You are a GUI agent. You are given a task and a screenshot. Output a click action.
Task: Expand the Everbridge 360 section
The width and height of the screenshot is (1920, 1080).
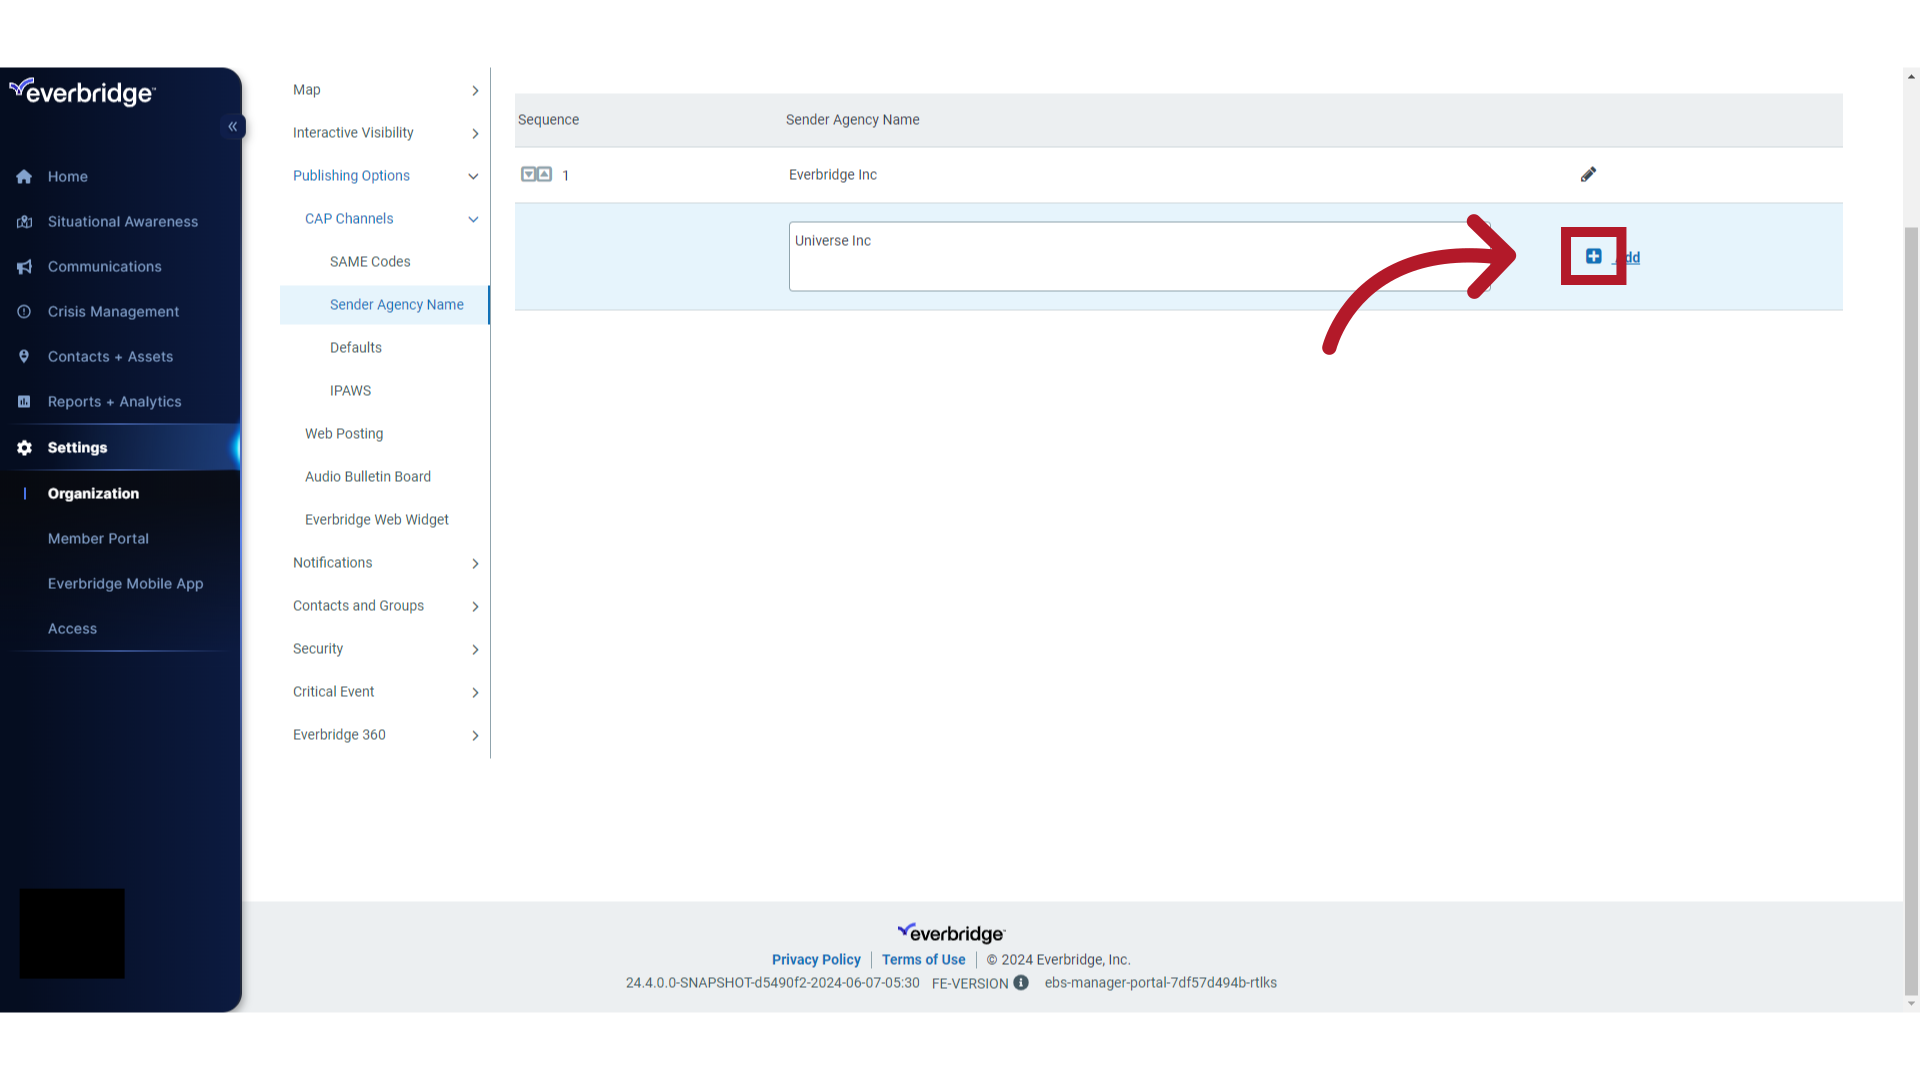pyautogui.click(x=475, y=735)
